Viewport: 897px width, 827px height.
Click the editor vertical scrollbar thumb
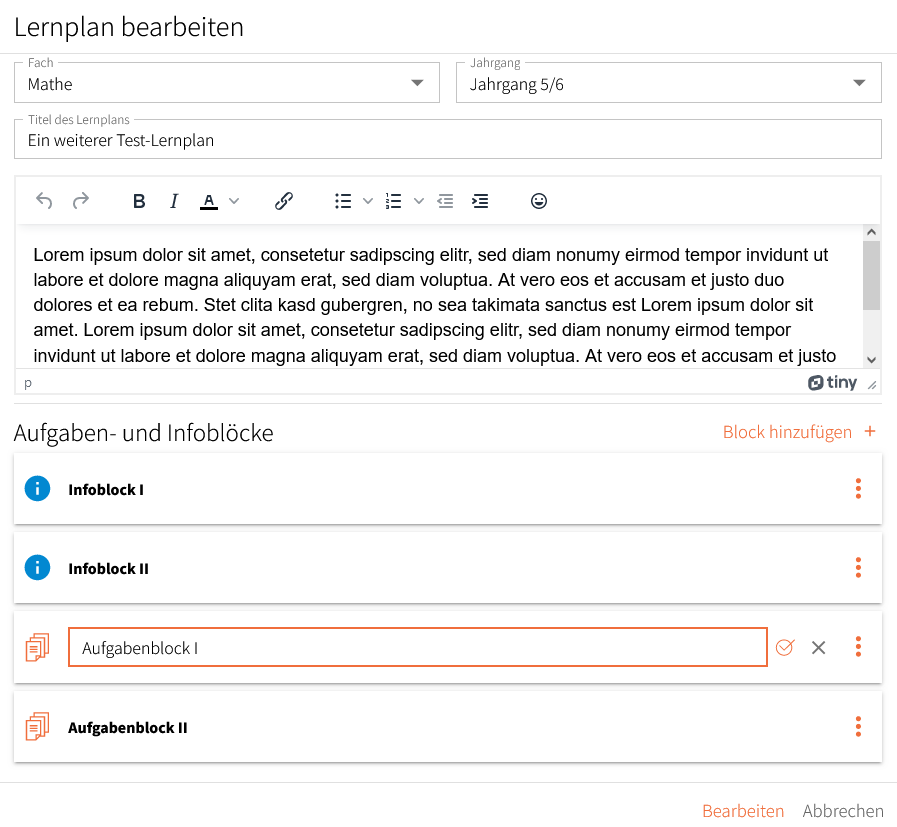coord(871,275)
